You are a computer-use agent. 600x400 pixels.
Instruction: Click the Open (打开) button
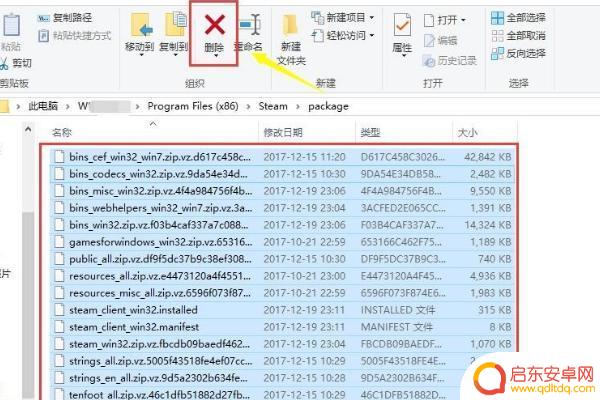coord(445,20)
